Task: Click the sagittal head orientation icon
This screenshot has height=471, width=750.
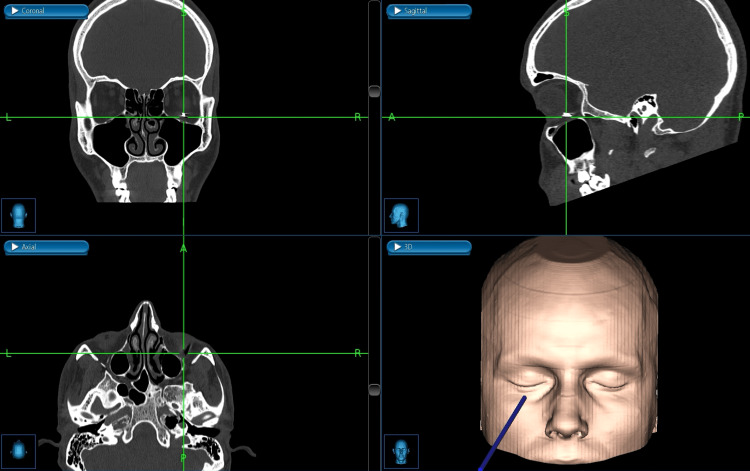Action: [x=401, y=216]
